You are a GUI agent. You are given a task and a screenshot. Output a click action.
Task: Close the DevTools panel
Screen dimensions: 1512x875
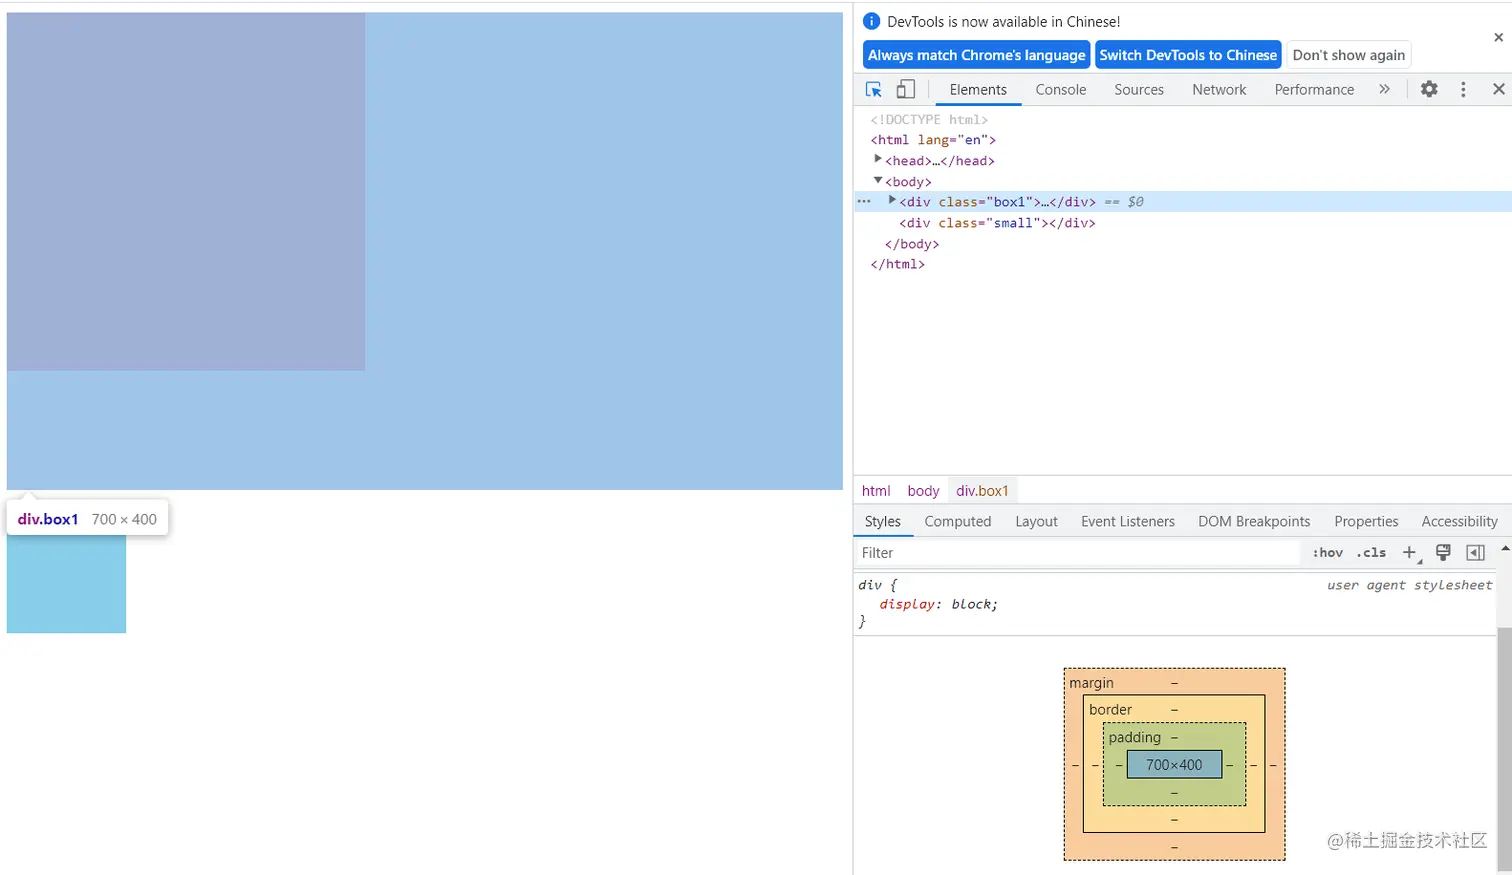1498,89
